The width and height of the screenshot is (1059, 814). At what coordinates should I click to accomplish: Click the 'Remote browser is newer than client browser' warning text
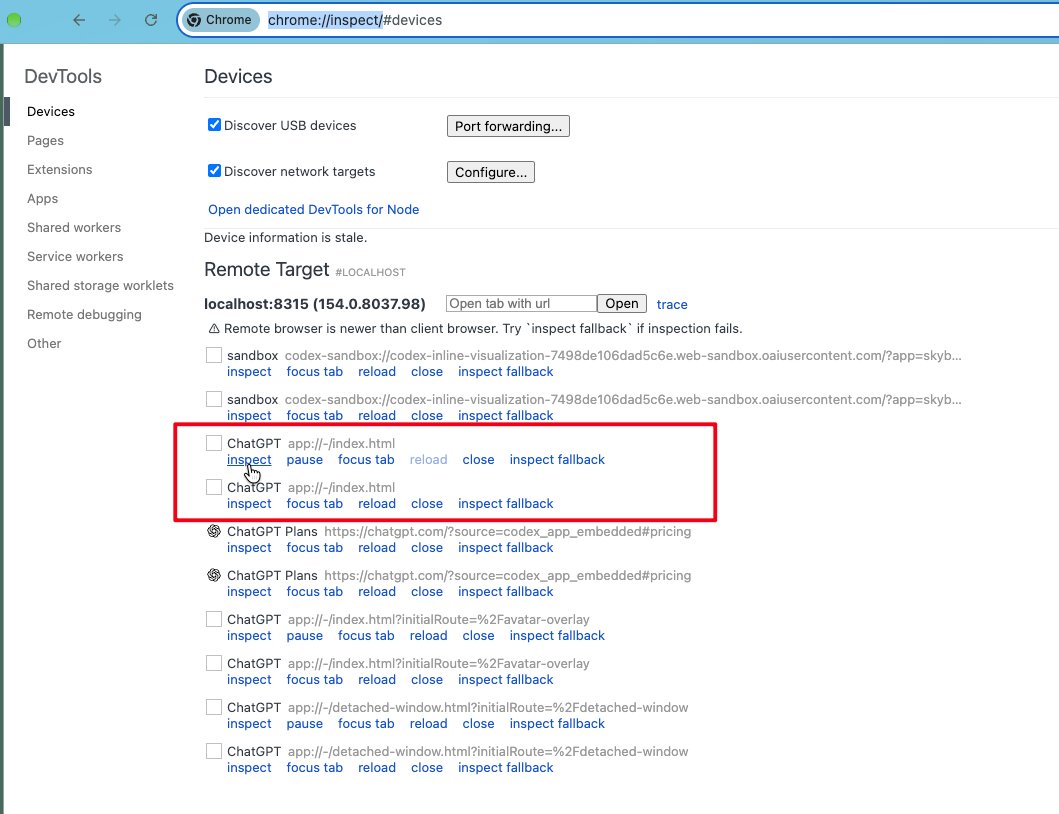pos(483,329)
